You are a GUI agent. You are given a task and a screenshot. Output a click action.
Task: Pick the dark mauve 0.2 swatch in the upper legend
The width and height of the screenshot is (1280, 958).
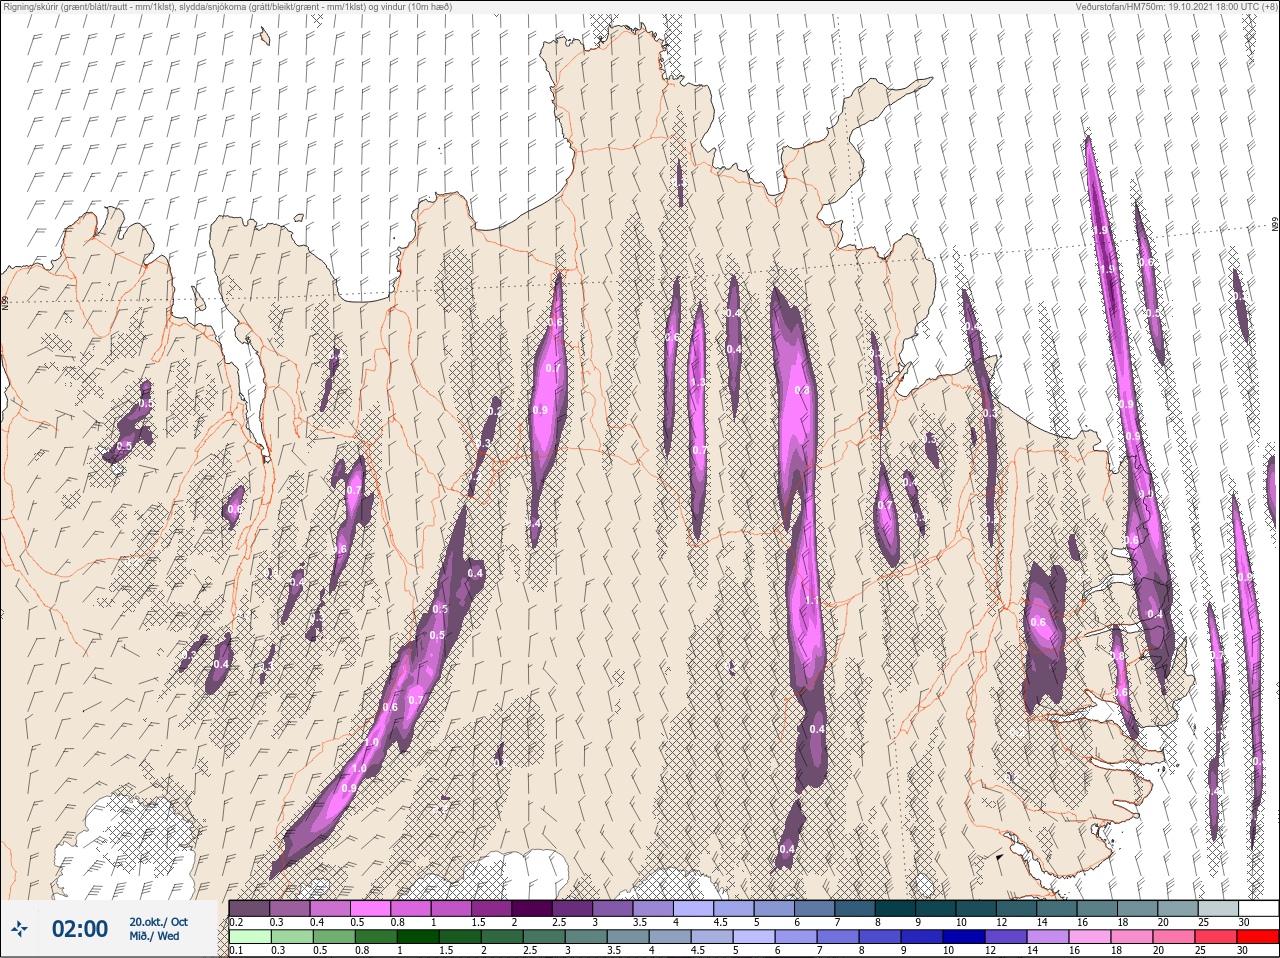250,908
